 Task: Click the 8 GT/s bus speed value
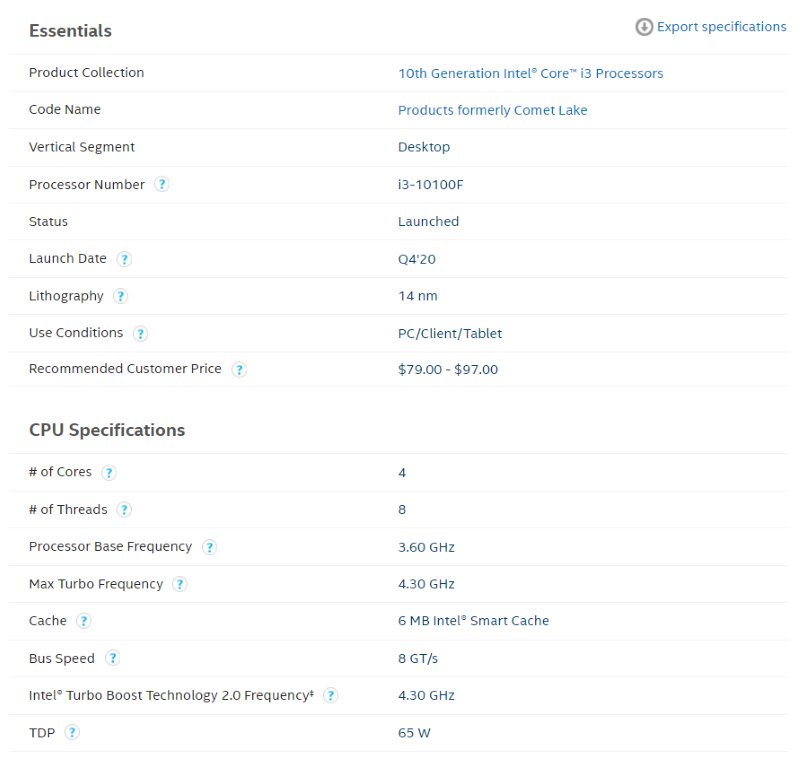[418, 658]
